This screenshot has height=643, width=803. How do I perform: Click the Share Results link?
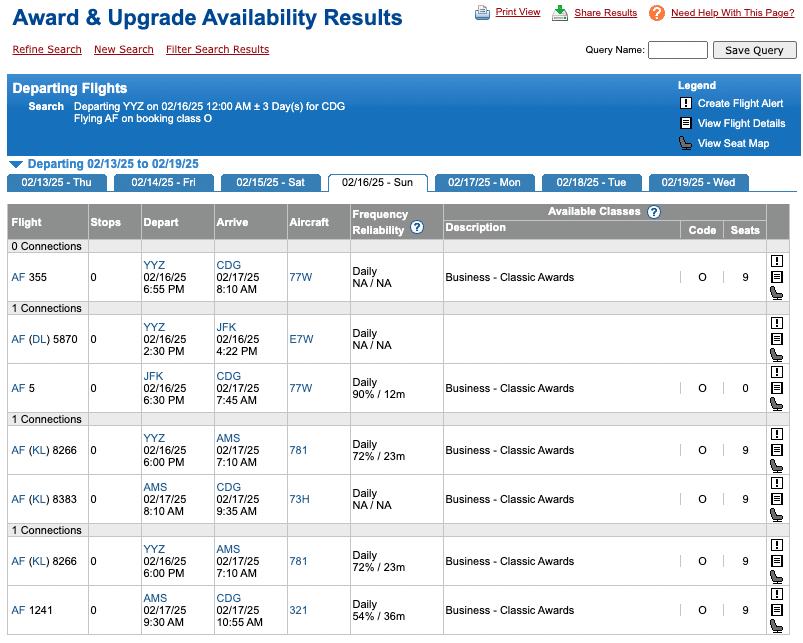[x=605, y=13]
